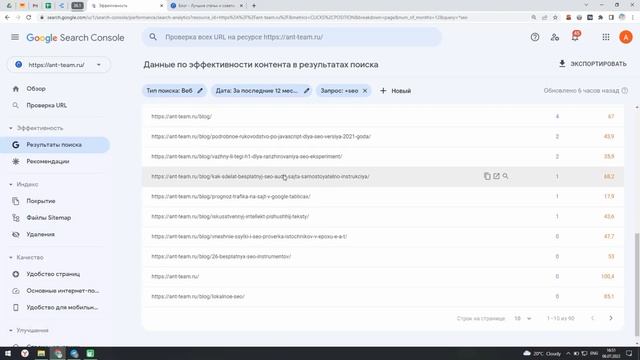Open the account avatar menu
The height and width of the screenshot is (360, 640).
[626, 37]
